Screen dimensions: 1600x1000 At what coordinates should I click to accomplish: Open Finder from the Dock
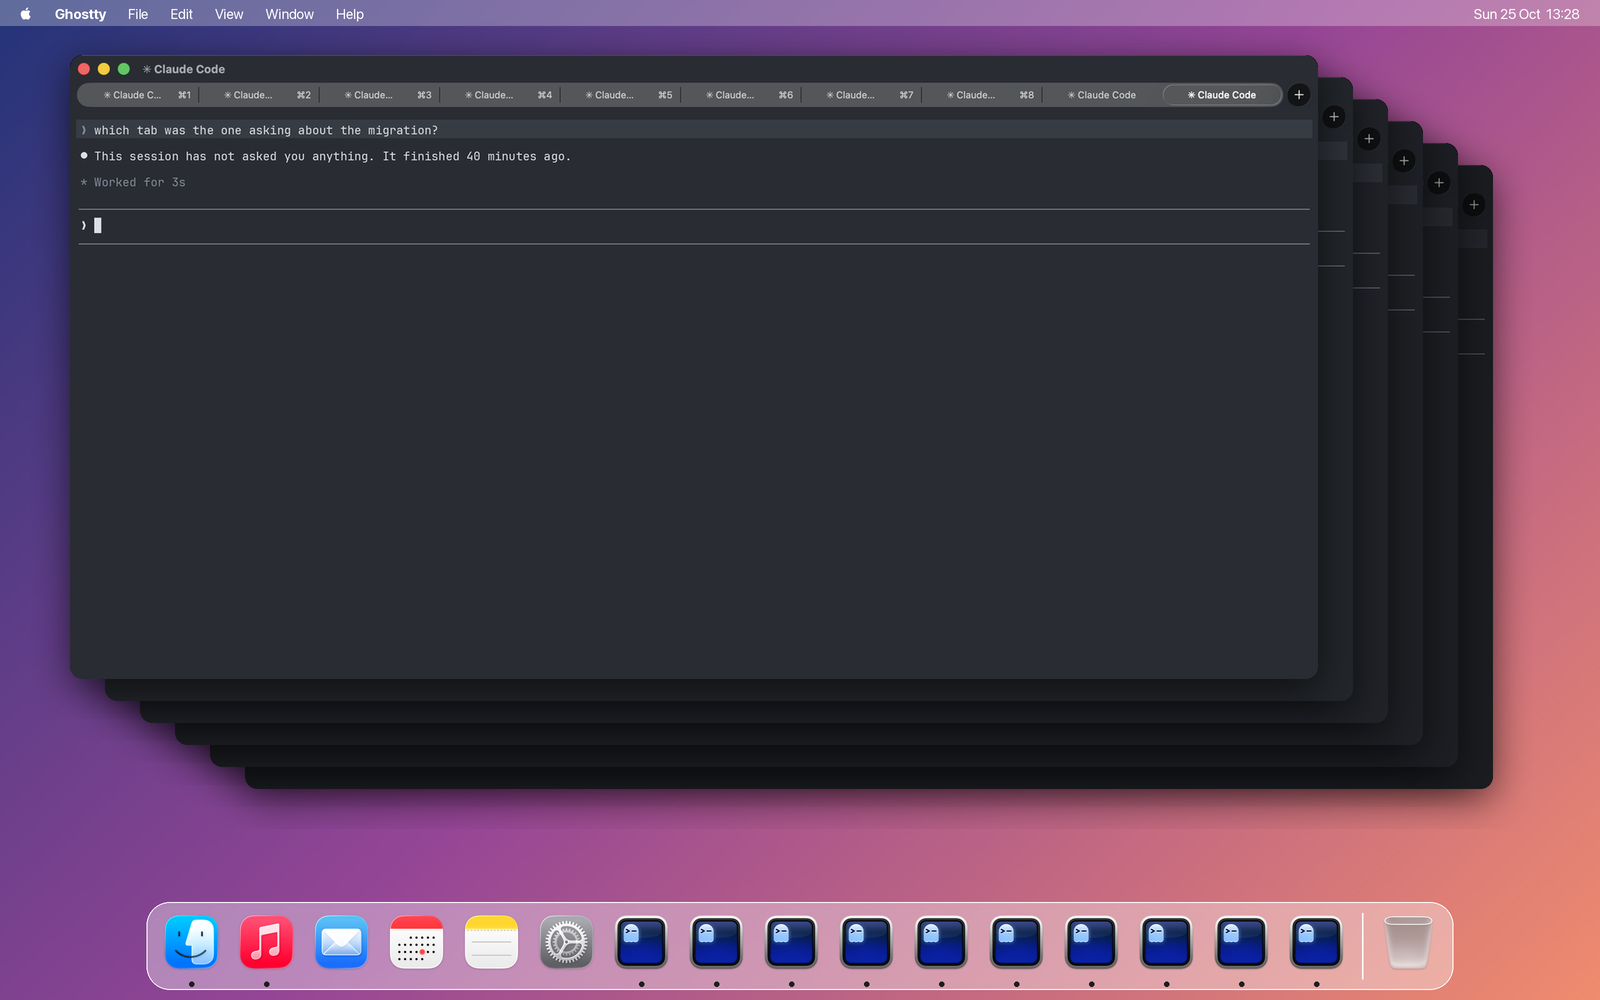(191, 942)
